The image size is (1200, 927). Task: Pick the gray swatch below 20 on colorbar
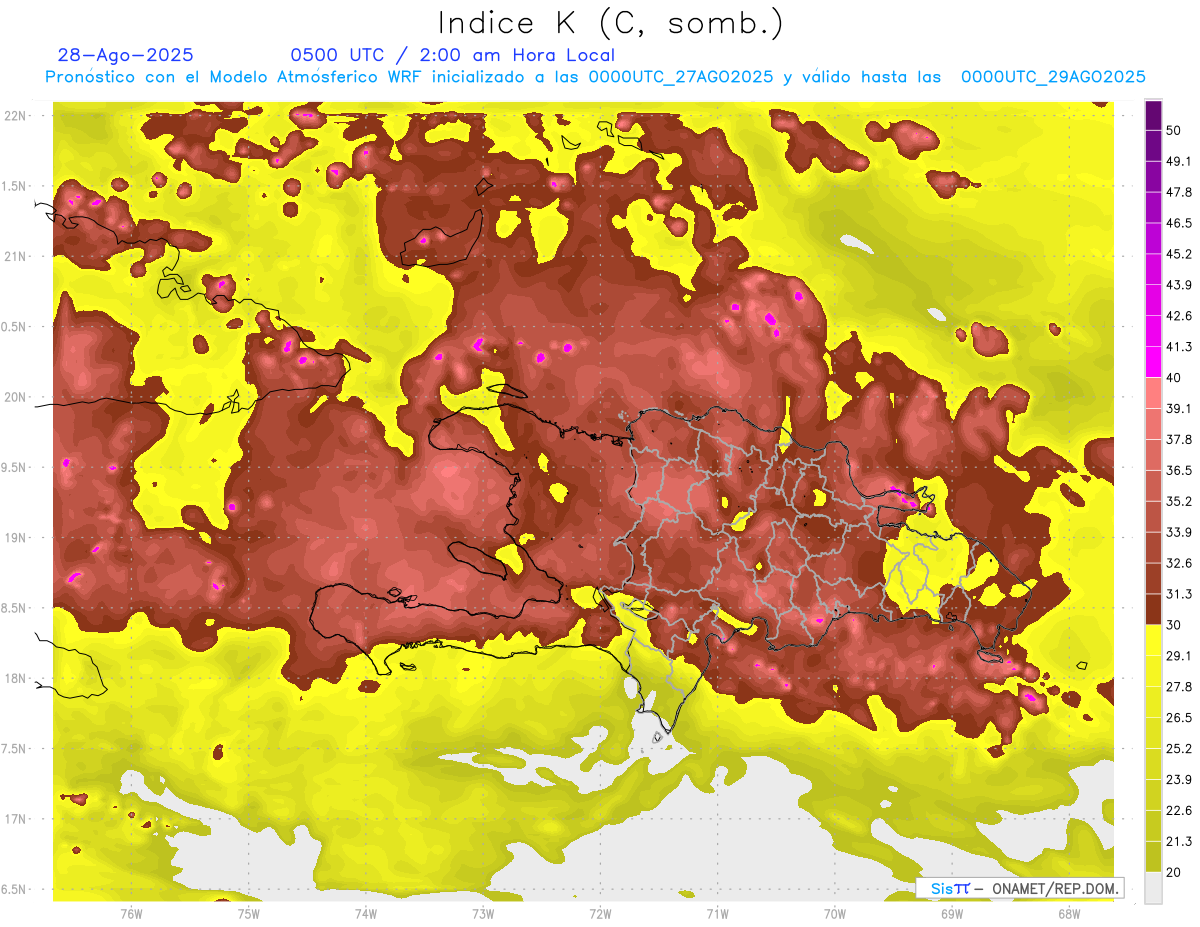[1153, 888]
